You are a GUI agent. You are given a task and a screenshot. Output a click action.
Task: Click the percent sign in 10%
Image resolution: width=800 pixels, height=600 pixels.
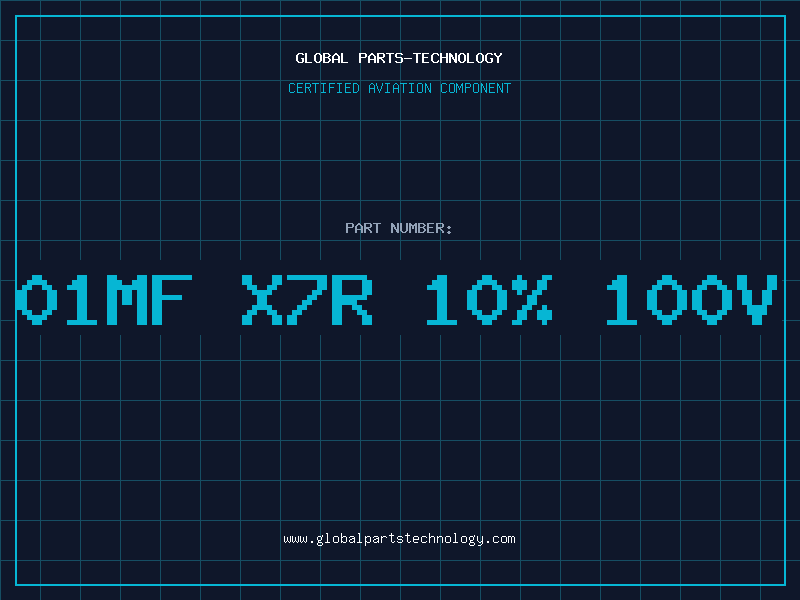pos(532,300)
